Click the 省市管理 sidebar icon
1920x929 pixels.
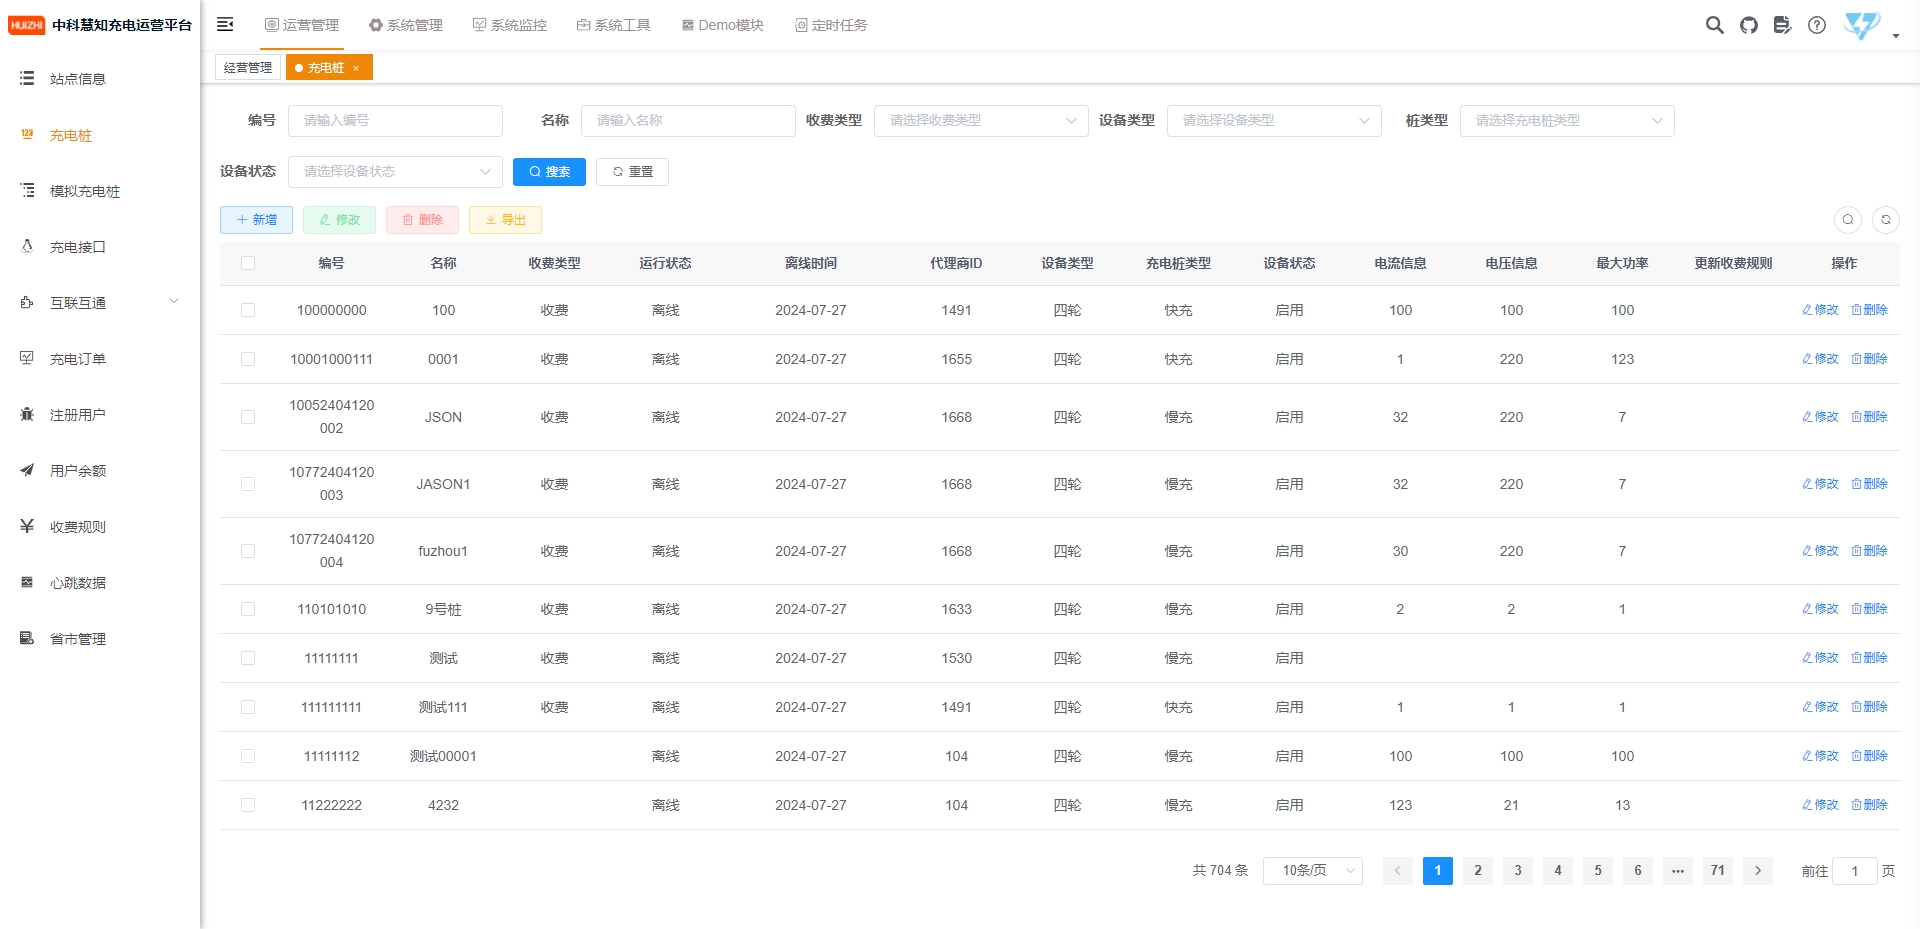coord(27,638)
